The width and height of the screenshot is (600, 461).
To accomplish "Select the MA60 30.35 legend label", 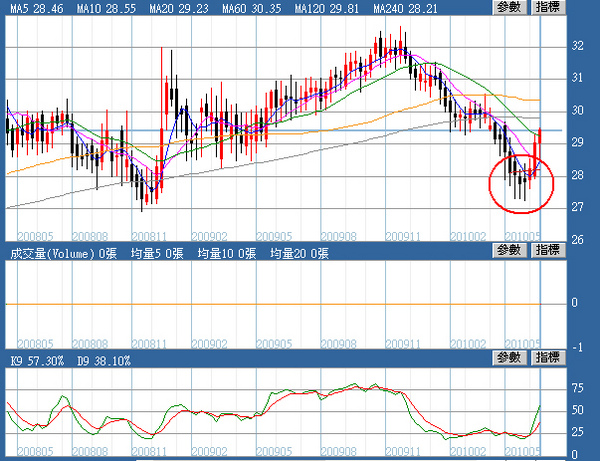I will click(254, 9).
